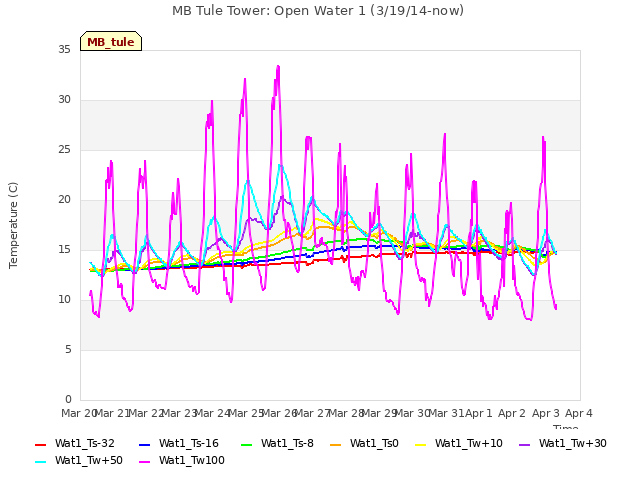Image resolution: width=640 pixels, height=480 pixels.
Task: Click the yellow Wat1_Tw+10 legend swatch
Action: click(420, 444)
